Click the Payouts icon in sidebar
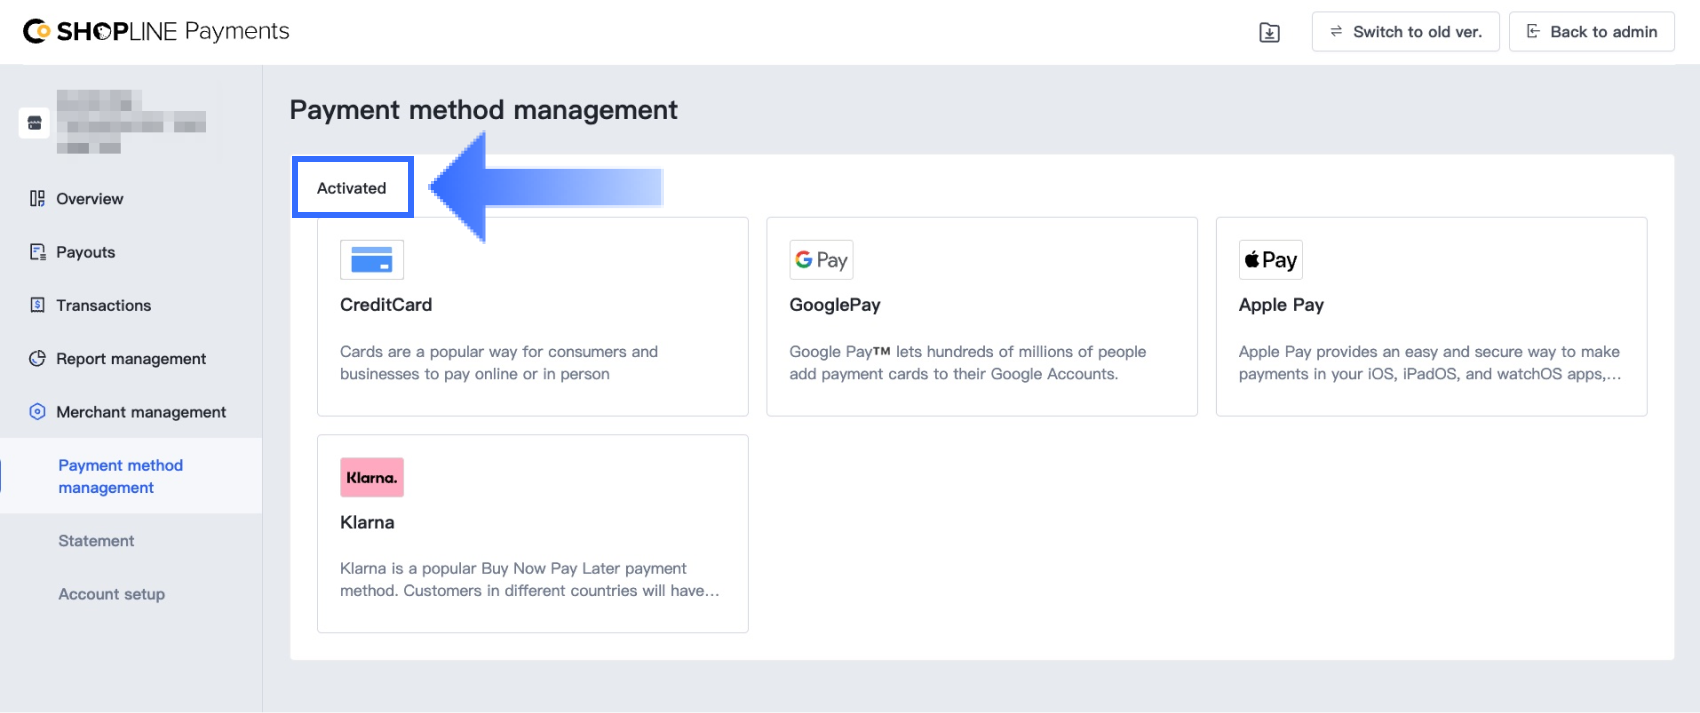 [37, 252]
